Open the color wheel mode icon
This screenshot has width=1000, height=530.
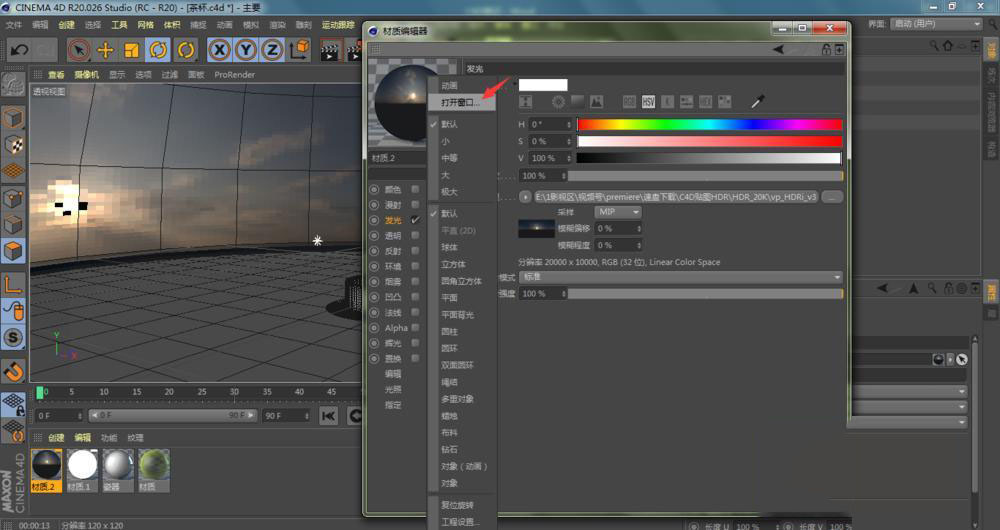(x=558, y=101)
